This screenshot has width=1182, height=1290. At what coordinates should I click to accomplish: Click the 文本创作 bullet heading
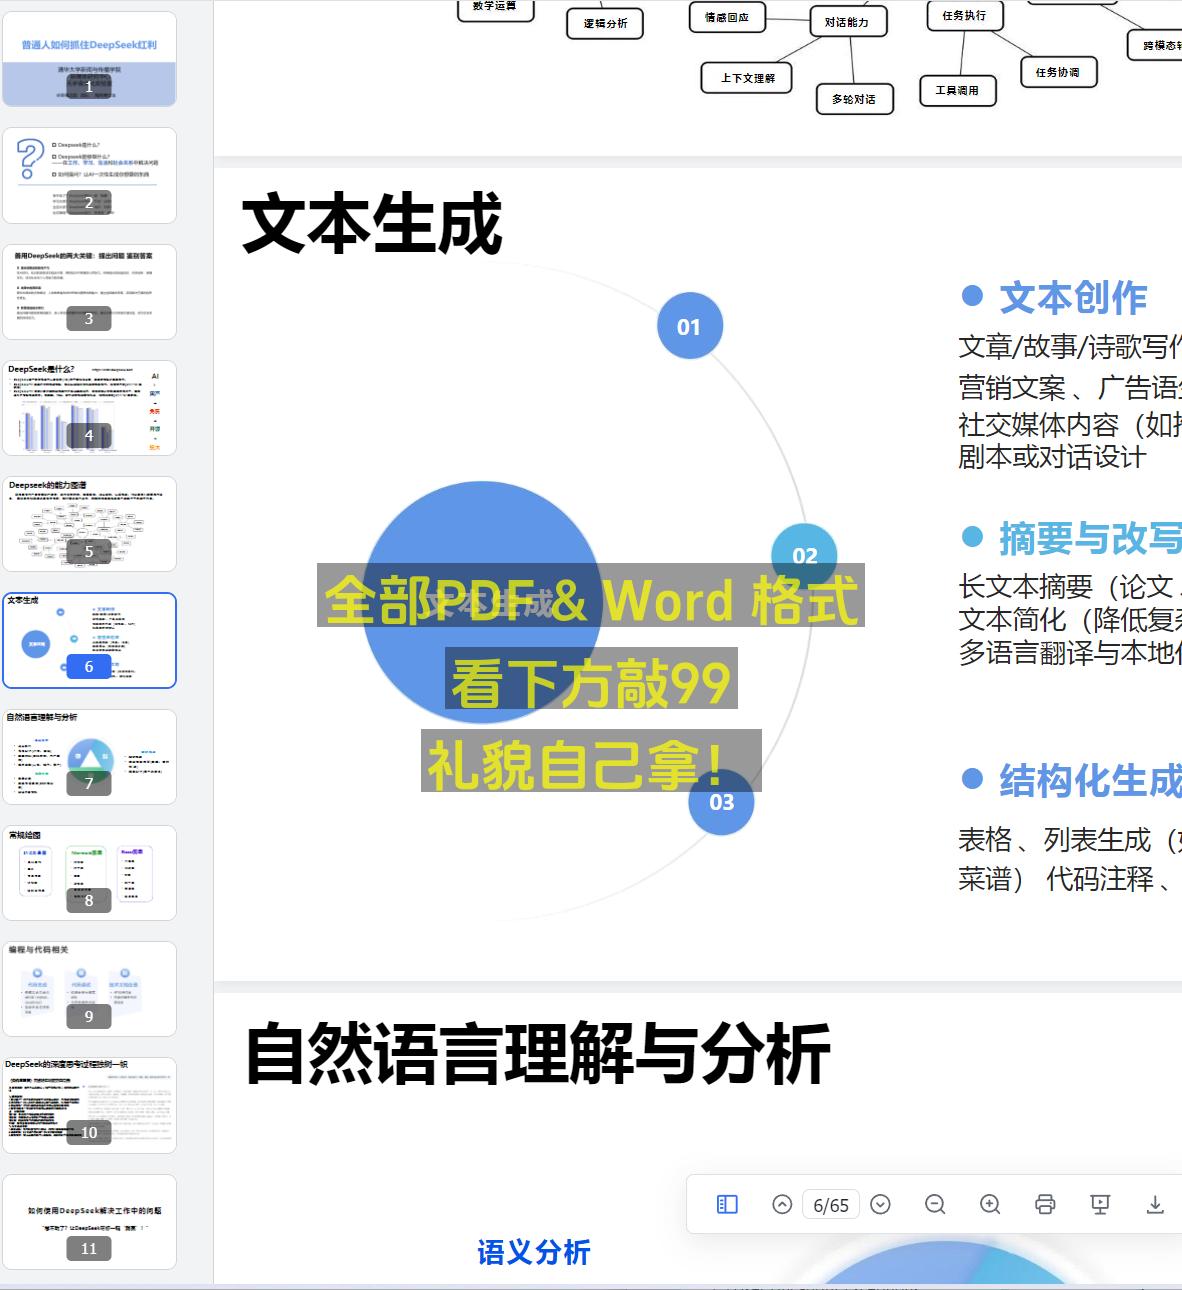tap(1073, 297)
